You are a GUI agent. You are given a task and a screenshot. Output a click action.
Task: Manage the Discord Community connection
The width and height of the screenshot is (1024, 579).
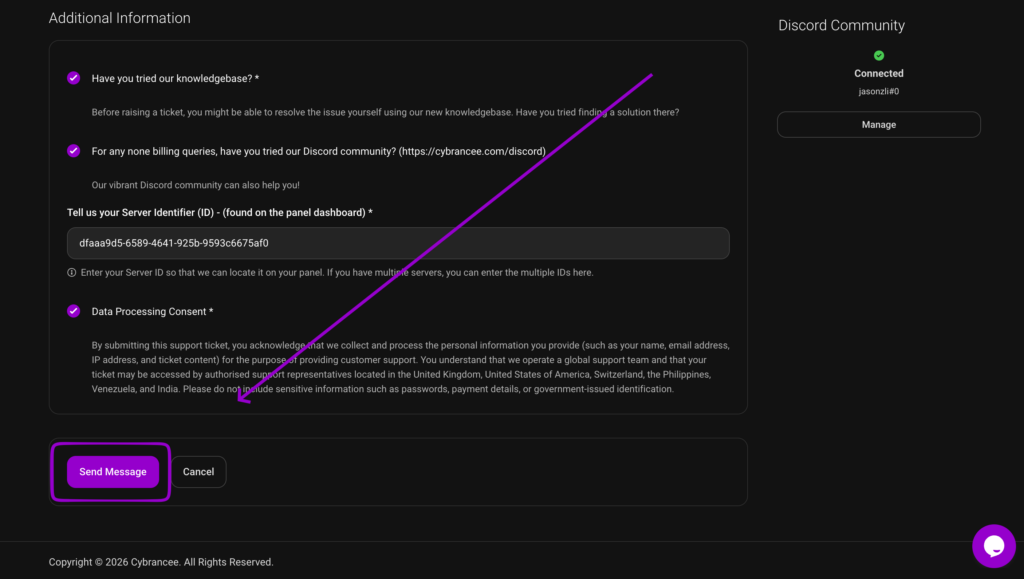pyautogui.click(x=878, y=125)
